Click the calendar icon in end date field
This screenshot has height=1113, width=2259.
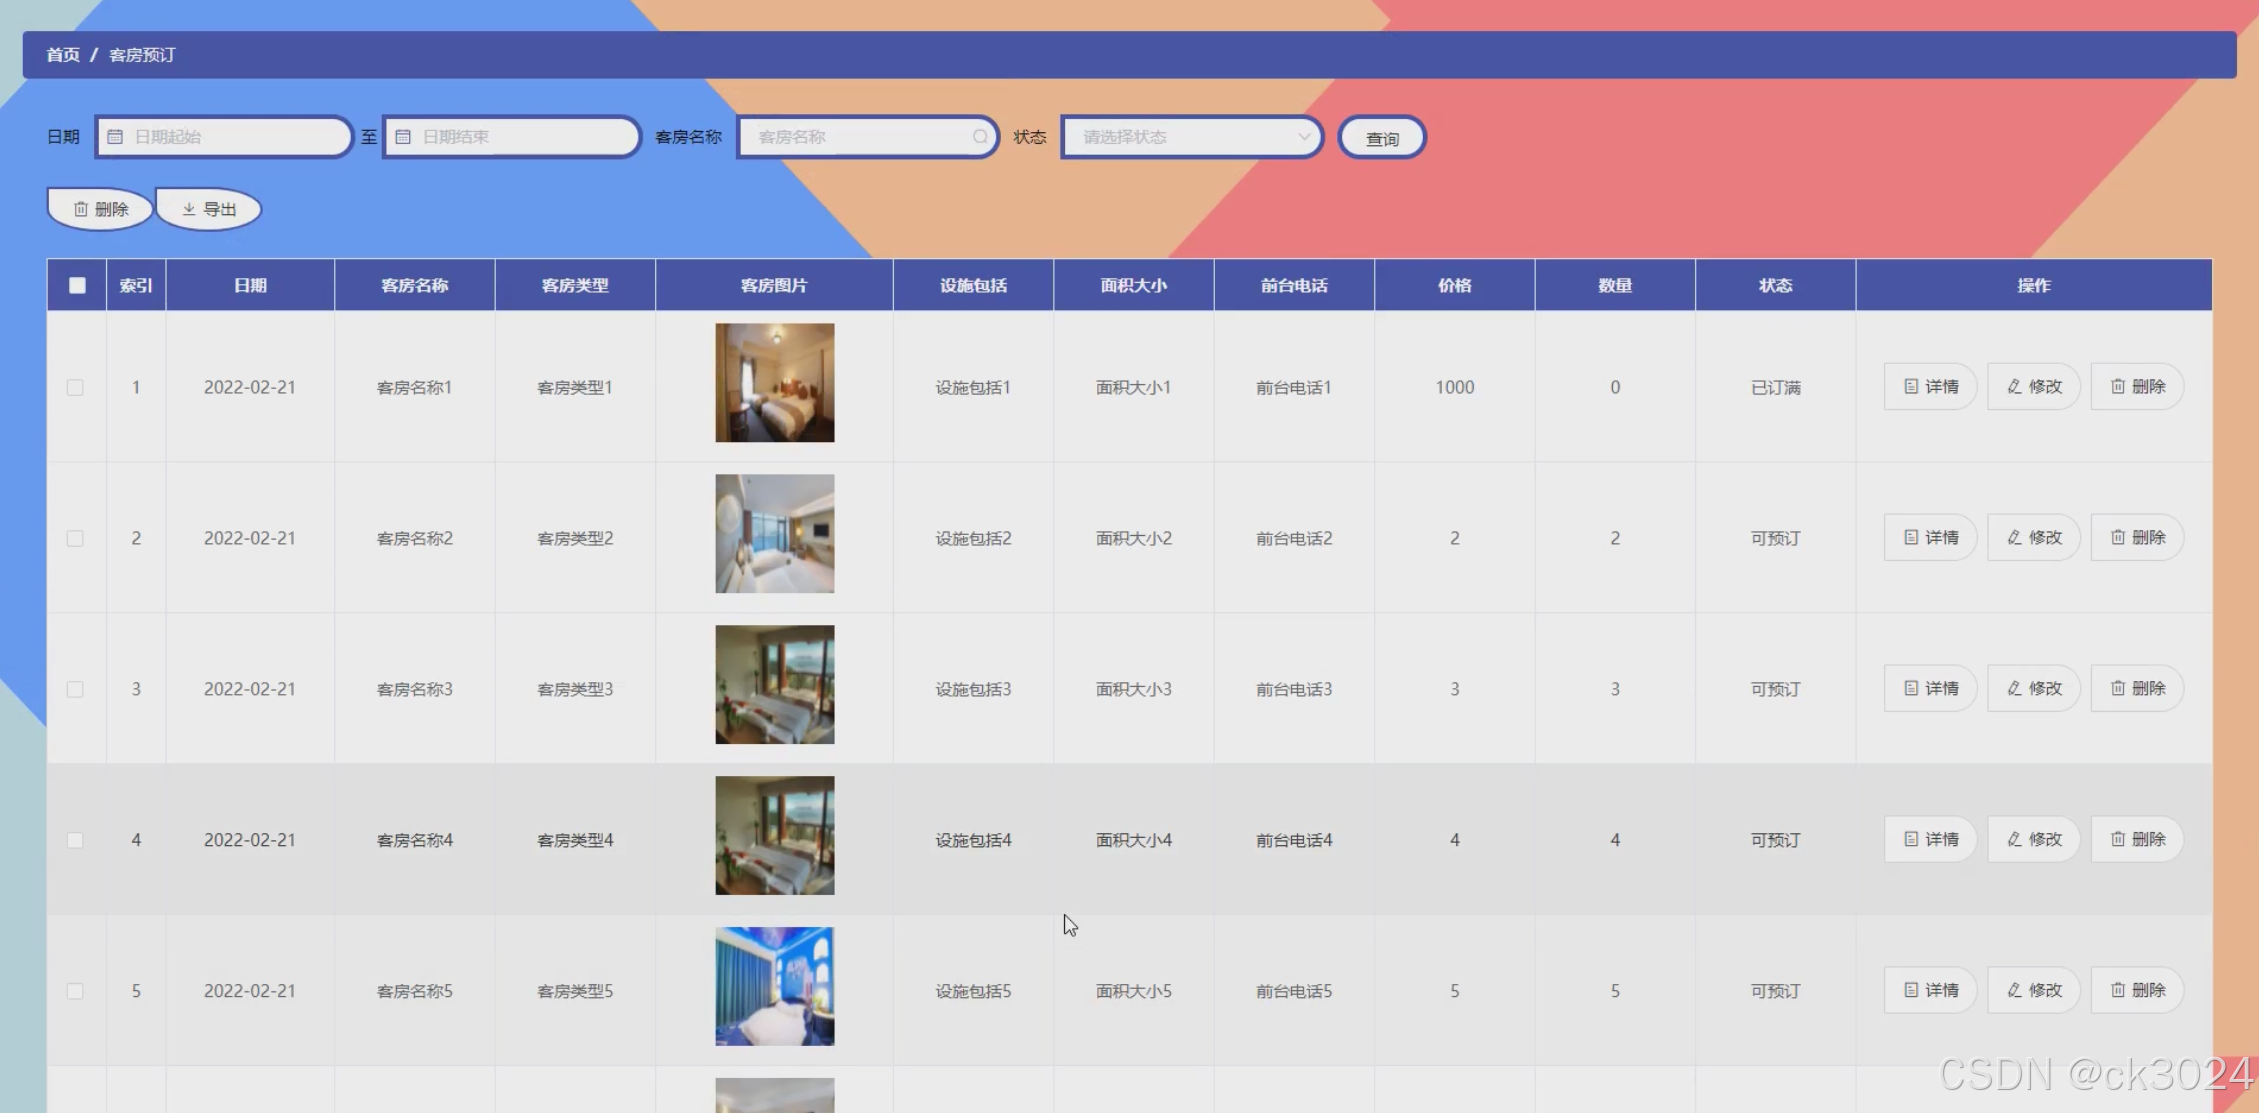click(x=403, y=137)
